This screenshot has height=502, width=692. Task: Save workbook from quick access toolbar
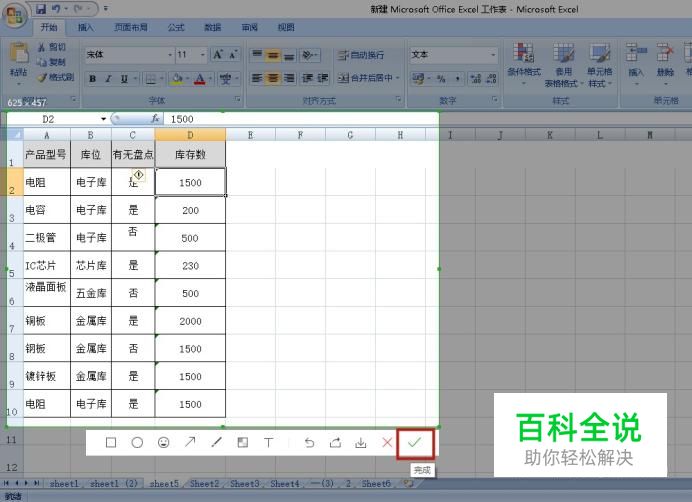click(x=41, y=9)
